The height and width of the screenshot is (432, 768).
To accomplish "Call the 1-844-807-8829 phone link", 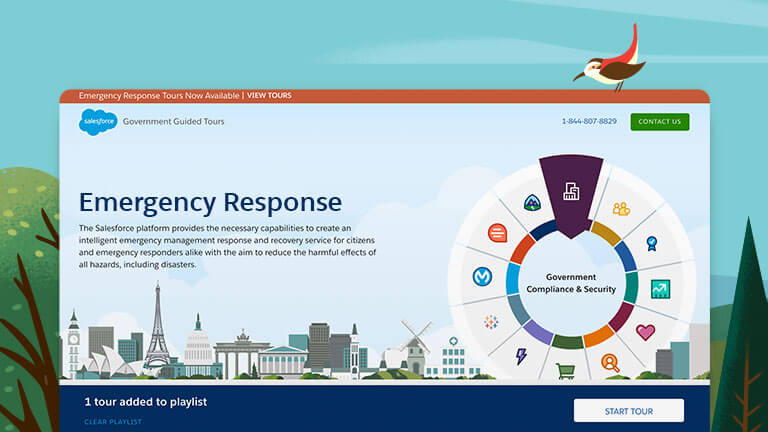I will 589,121.
